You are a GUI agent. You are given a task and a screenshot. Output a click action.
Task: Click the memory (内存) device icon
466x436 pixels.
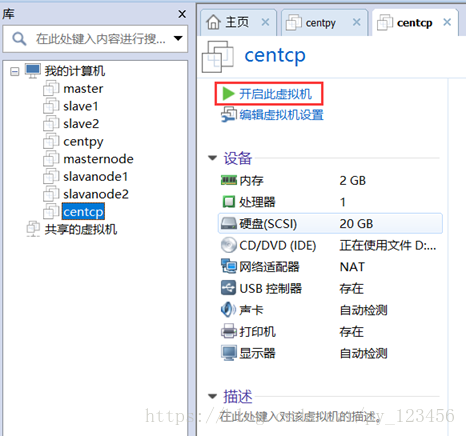click(229, 180)
